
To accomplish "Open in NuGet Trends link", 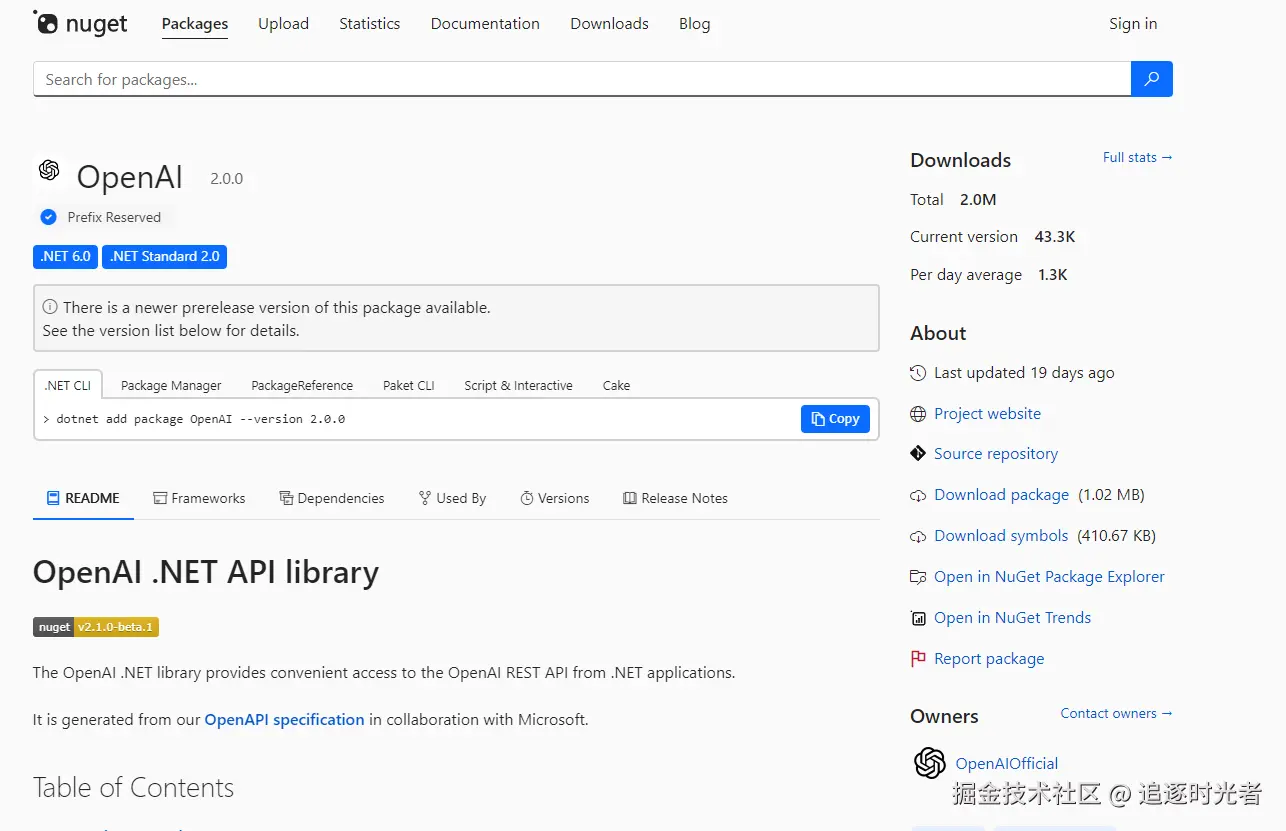I will point(1012,617).
